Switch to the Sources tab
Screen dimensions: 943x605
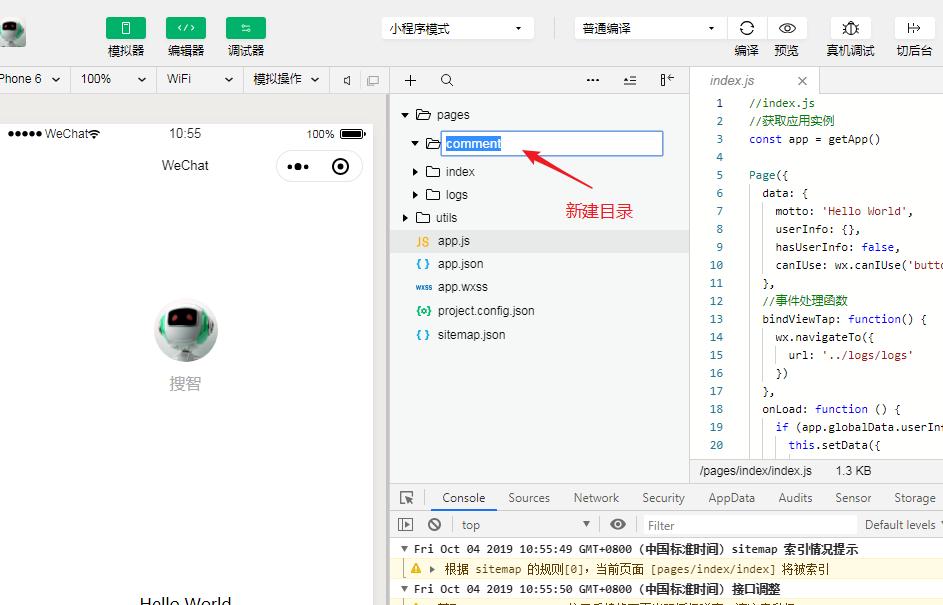pyautogui.click(x=529, y=497)
